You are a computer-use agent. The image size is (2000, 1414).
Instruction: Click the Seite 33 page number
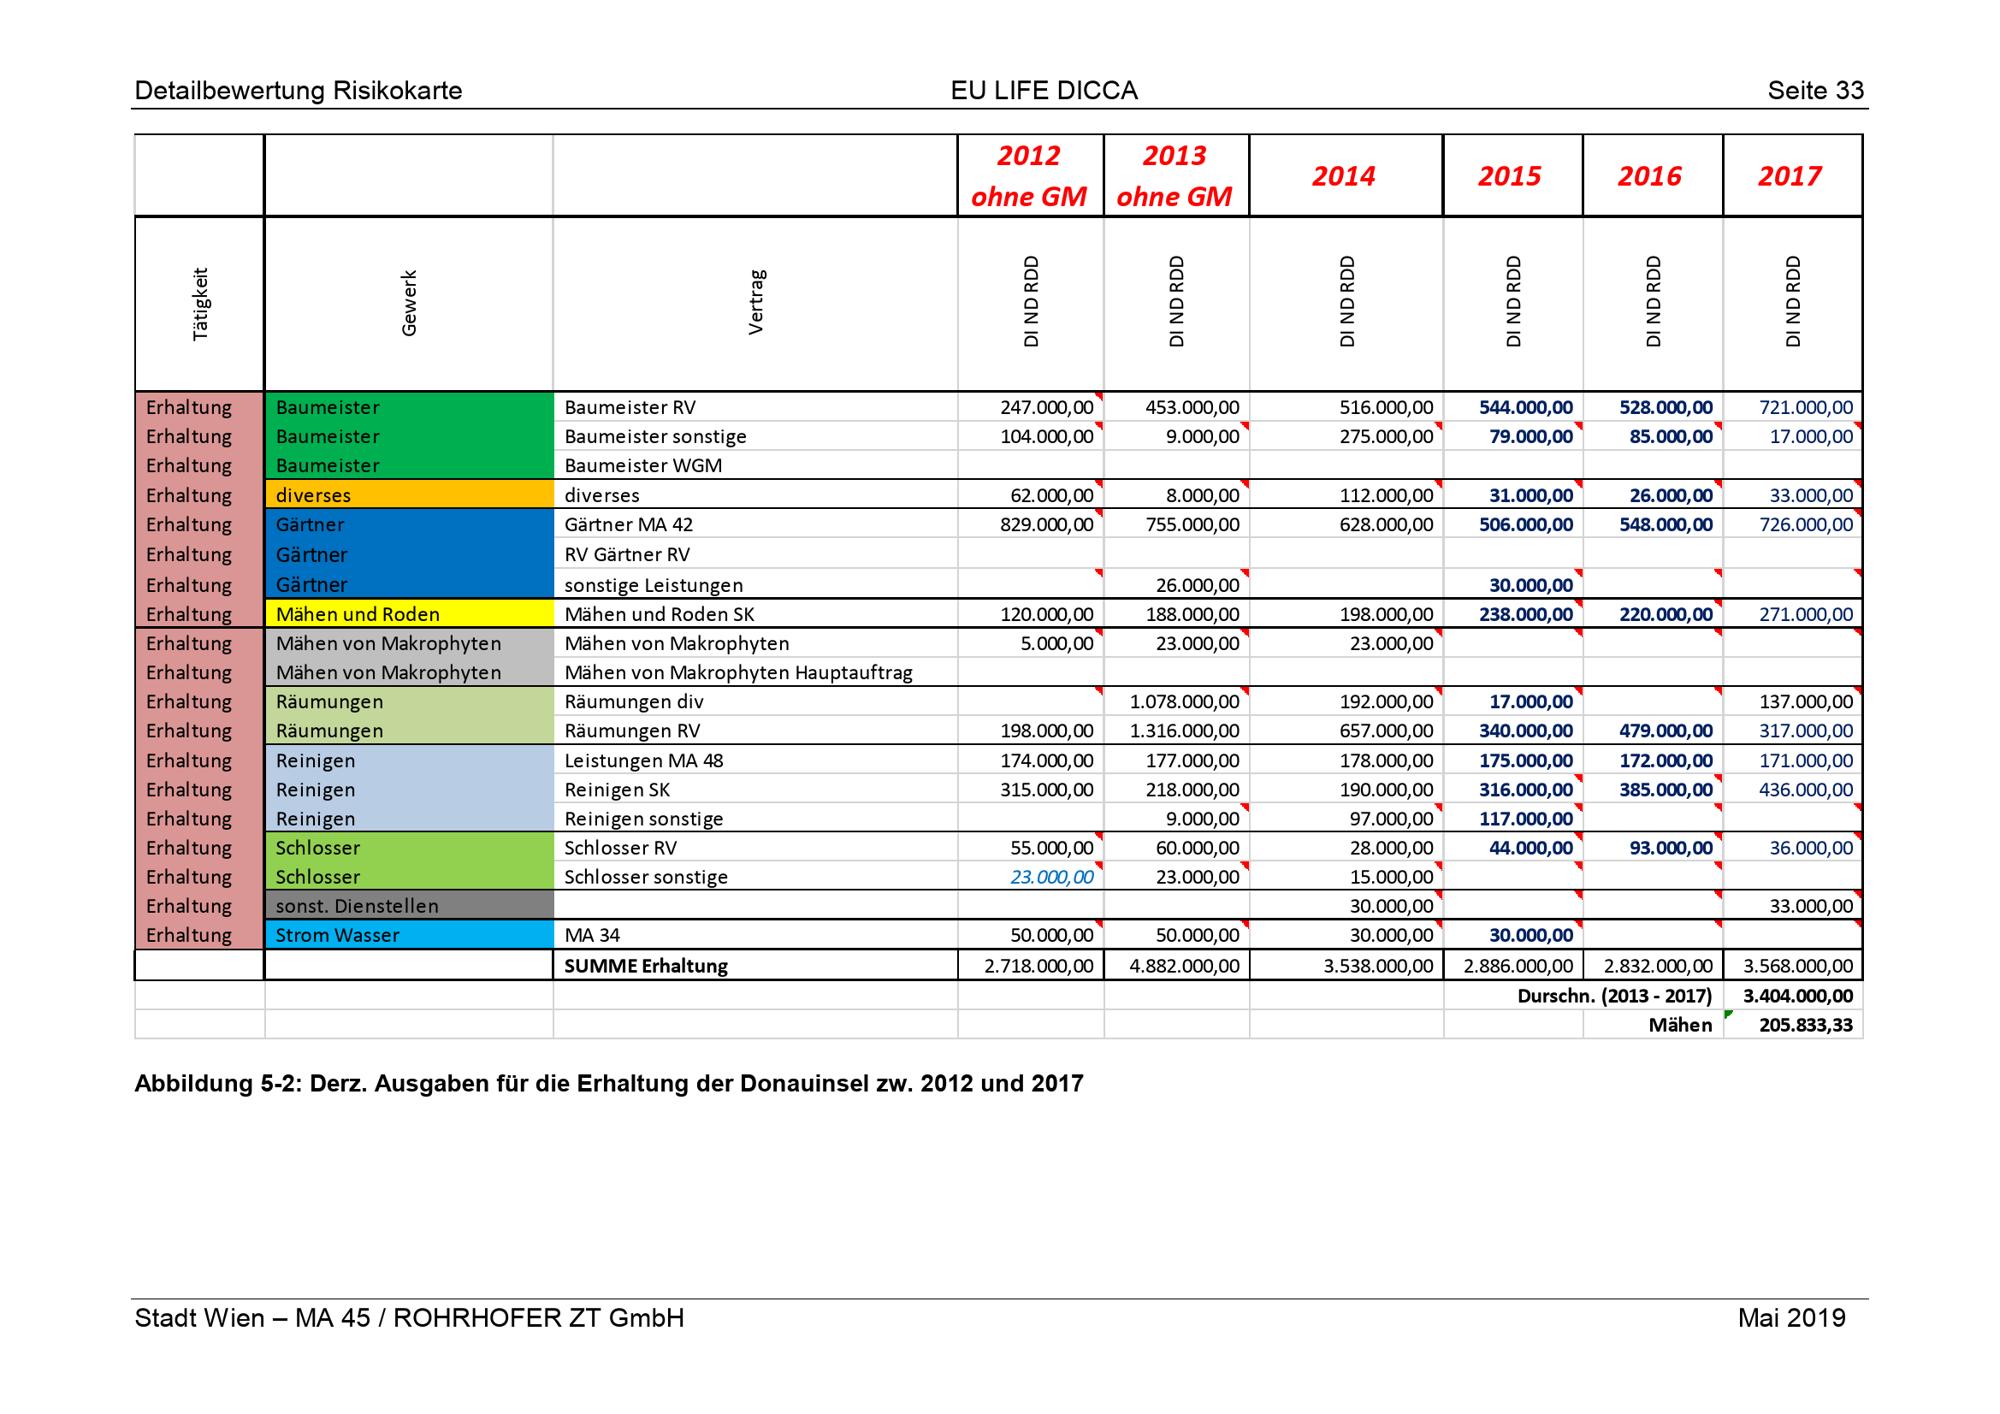click(1815, 91)
